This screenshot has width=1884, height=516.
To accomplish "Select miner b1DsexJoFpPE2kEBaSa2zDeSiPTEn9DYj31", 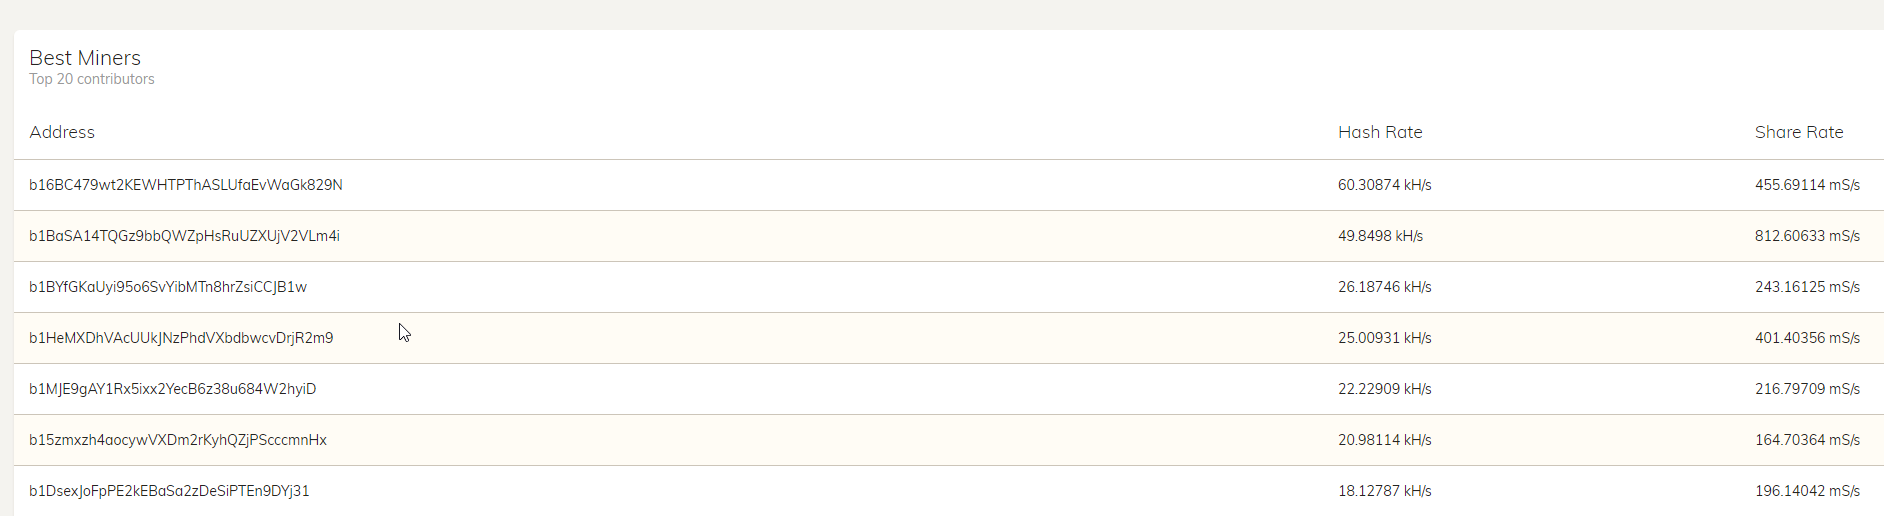I will (169, 491).
